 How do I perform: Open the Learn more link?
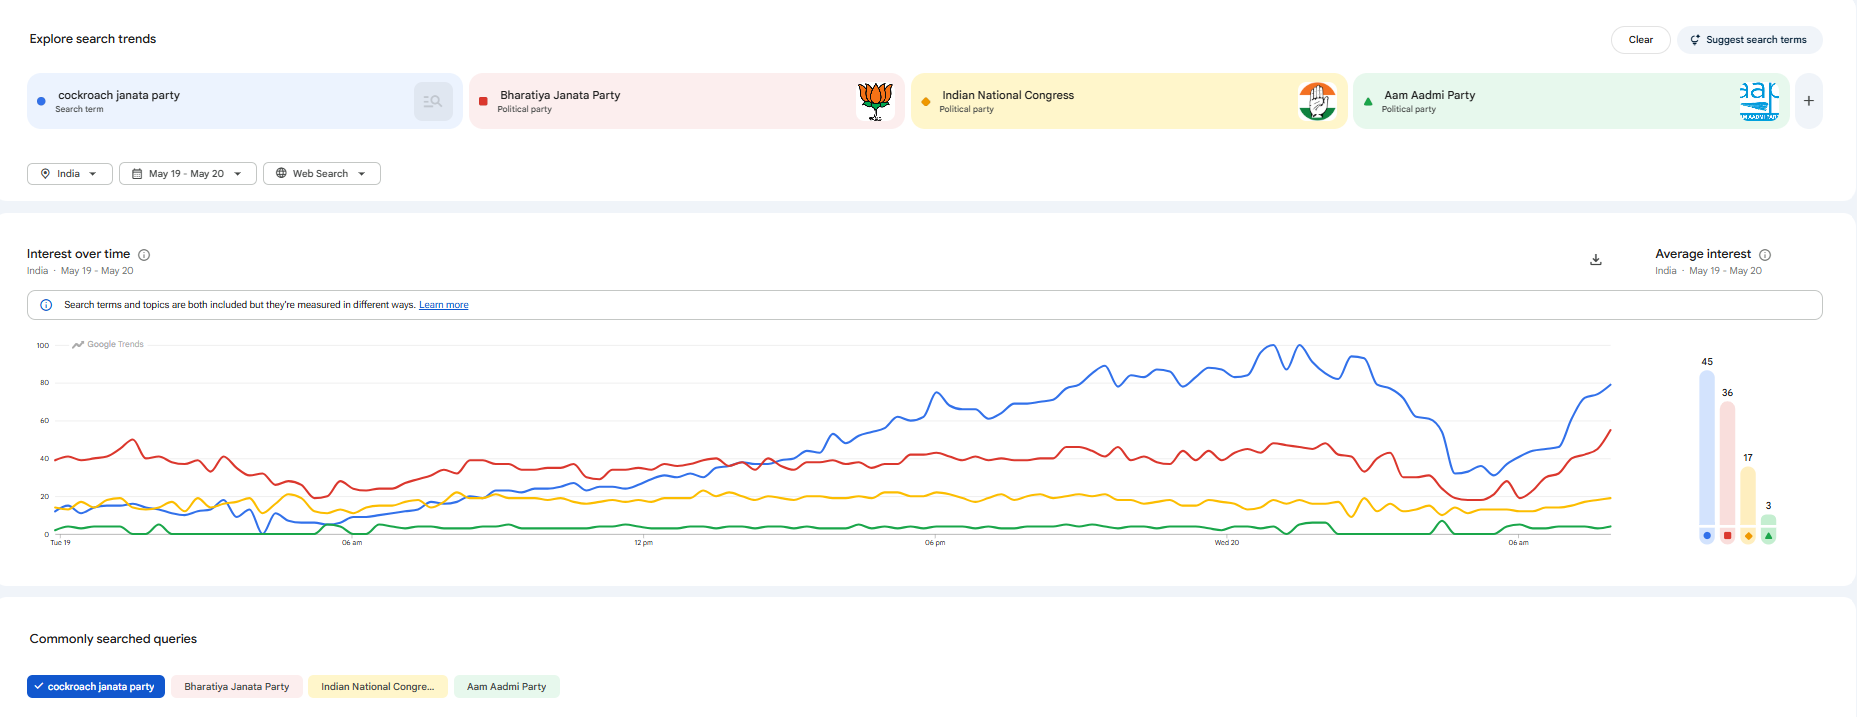click(x=443, y=305)
